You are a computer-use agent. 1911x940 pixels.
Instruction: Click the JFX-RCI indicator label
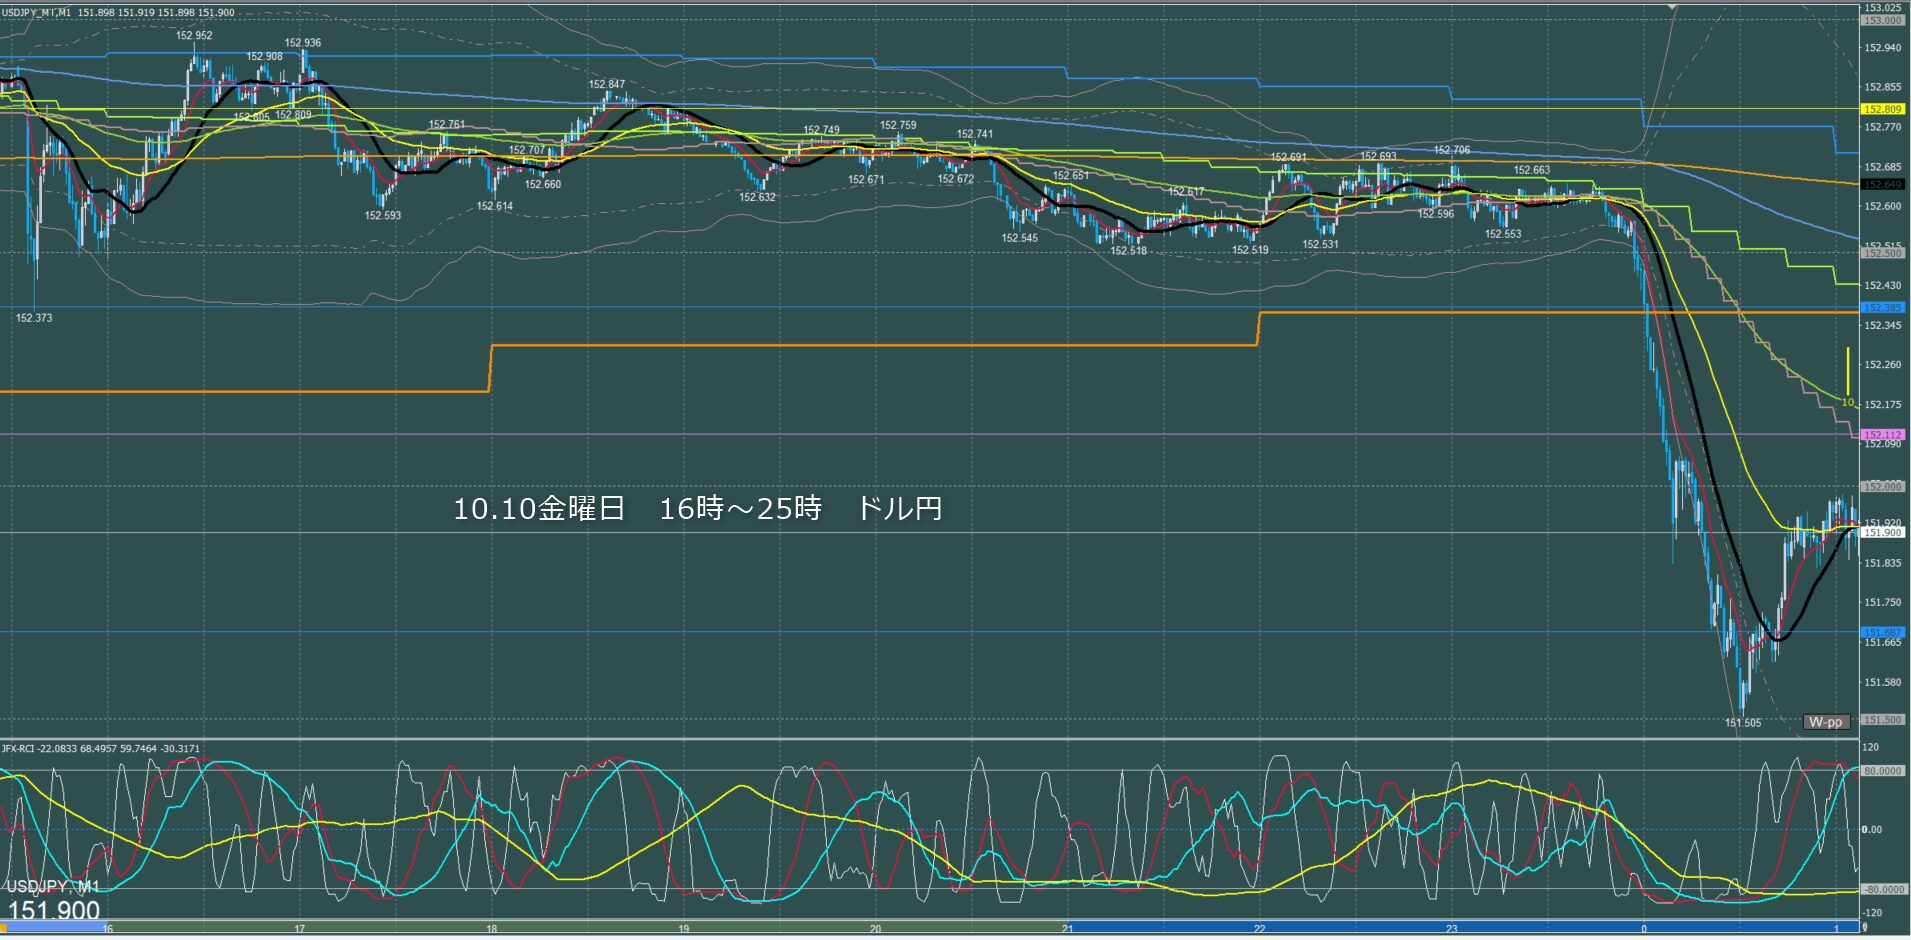tap(20, 748)
